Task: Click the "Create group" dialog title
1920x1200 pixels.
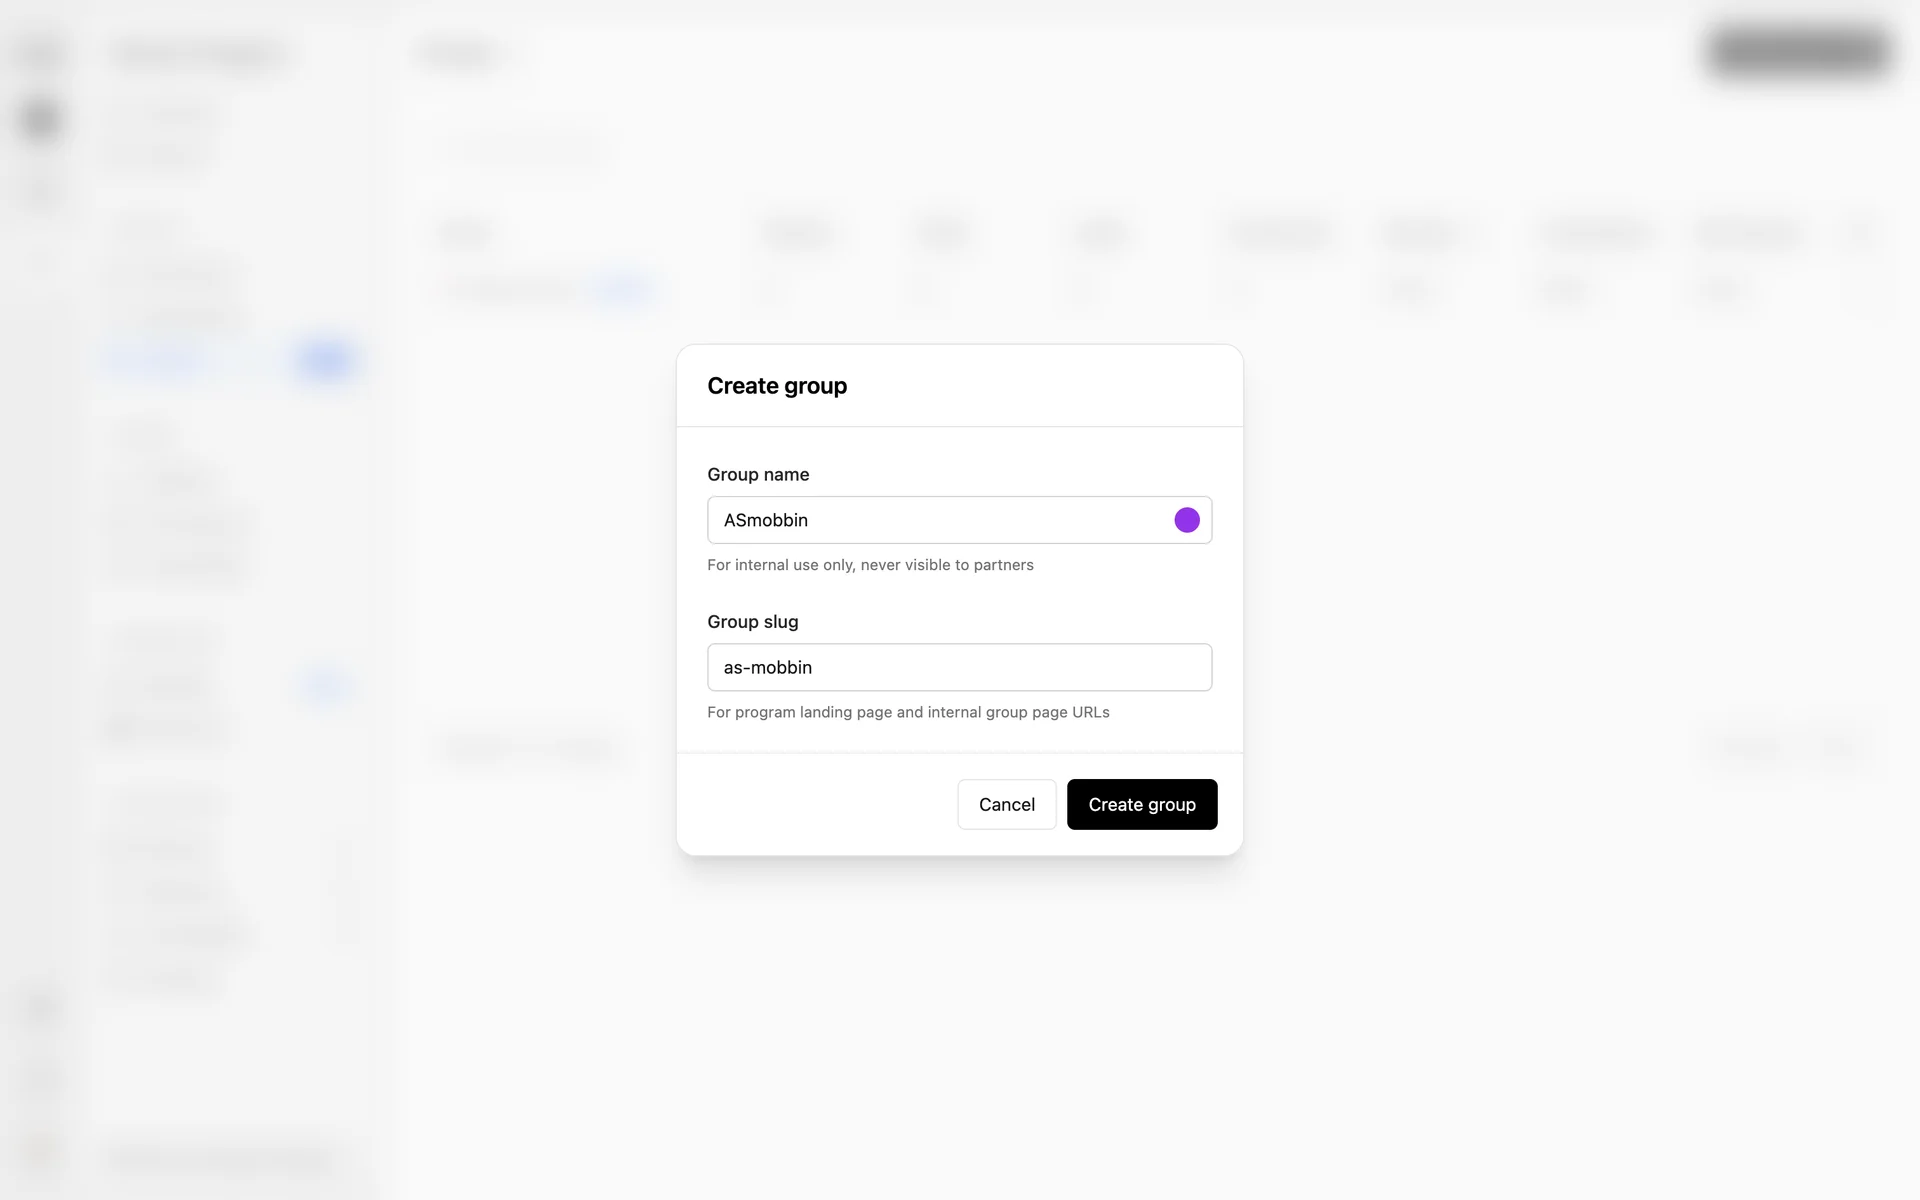Action: click(776, 386)
